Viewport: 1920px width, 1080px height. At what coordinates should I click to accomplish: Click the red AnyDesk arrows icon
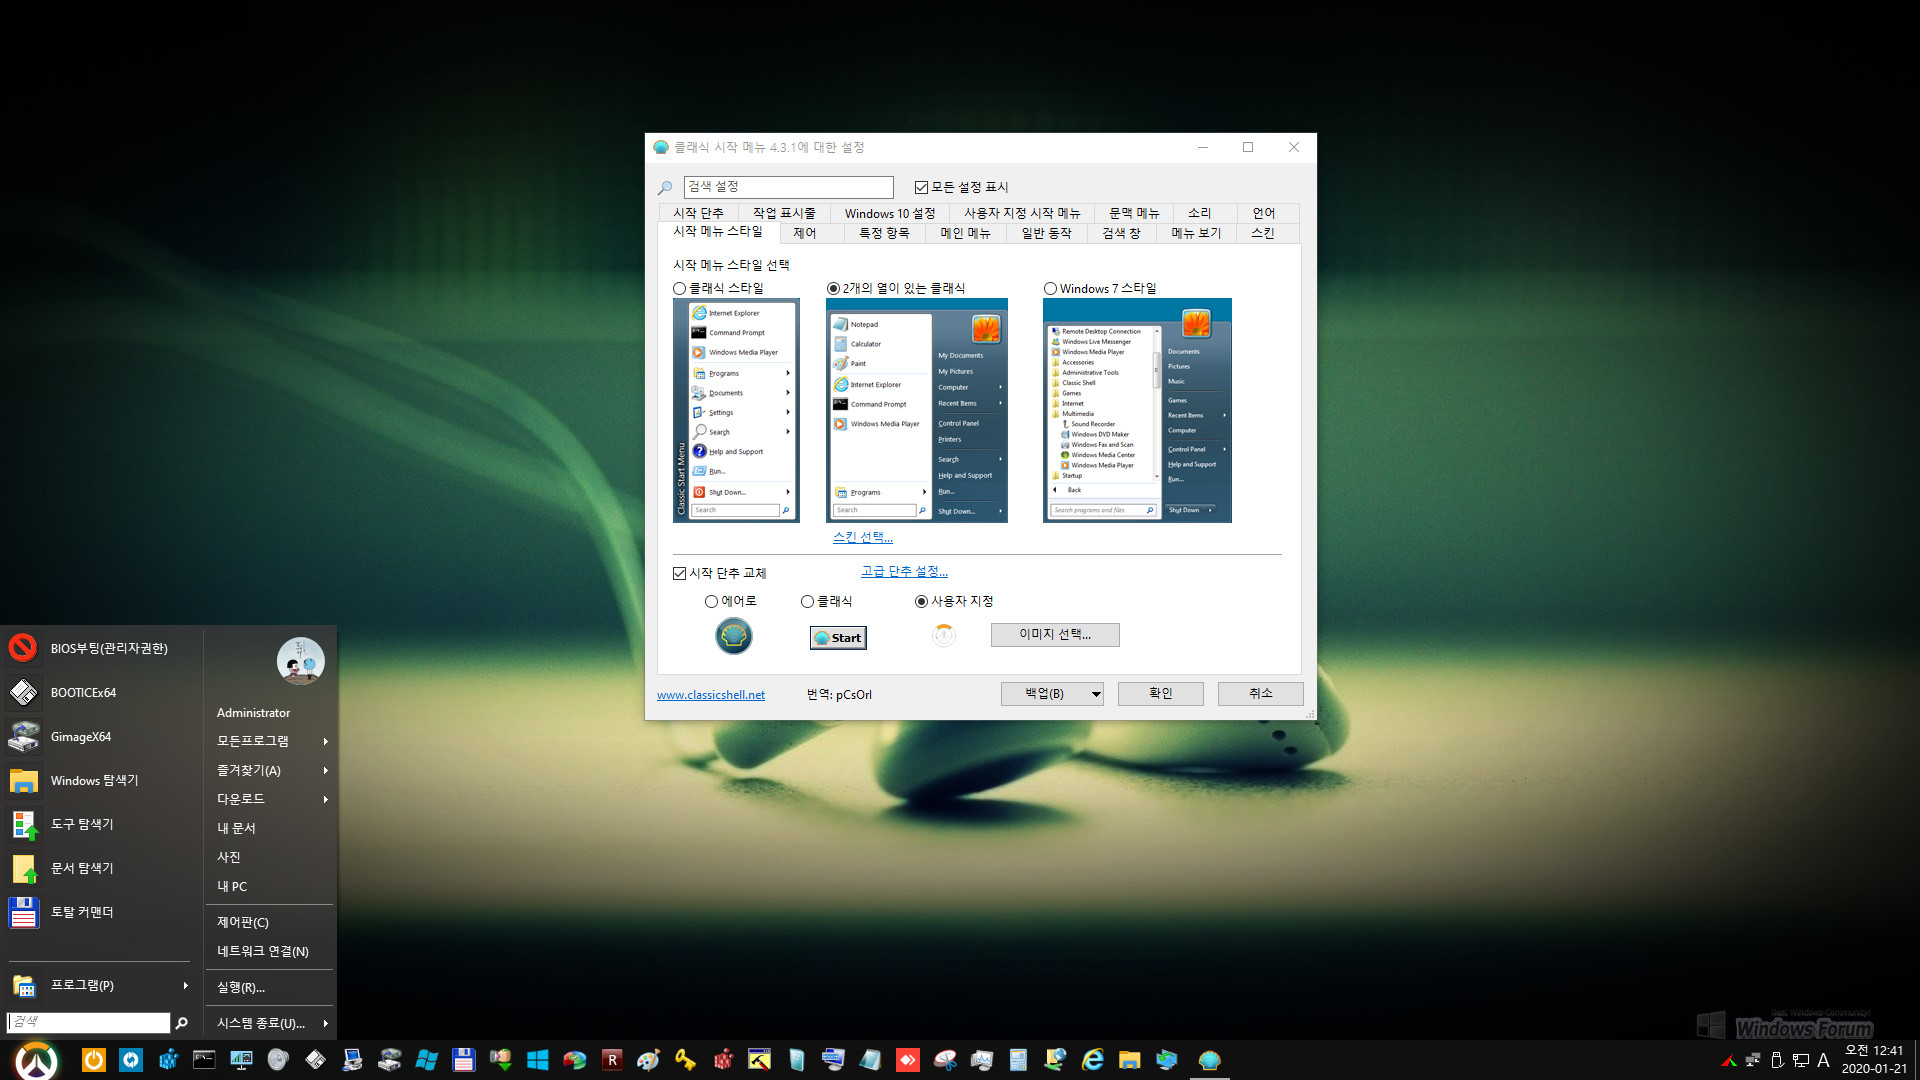(908, 1060)
